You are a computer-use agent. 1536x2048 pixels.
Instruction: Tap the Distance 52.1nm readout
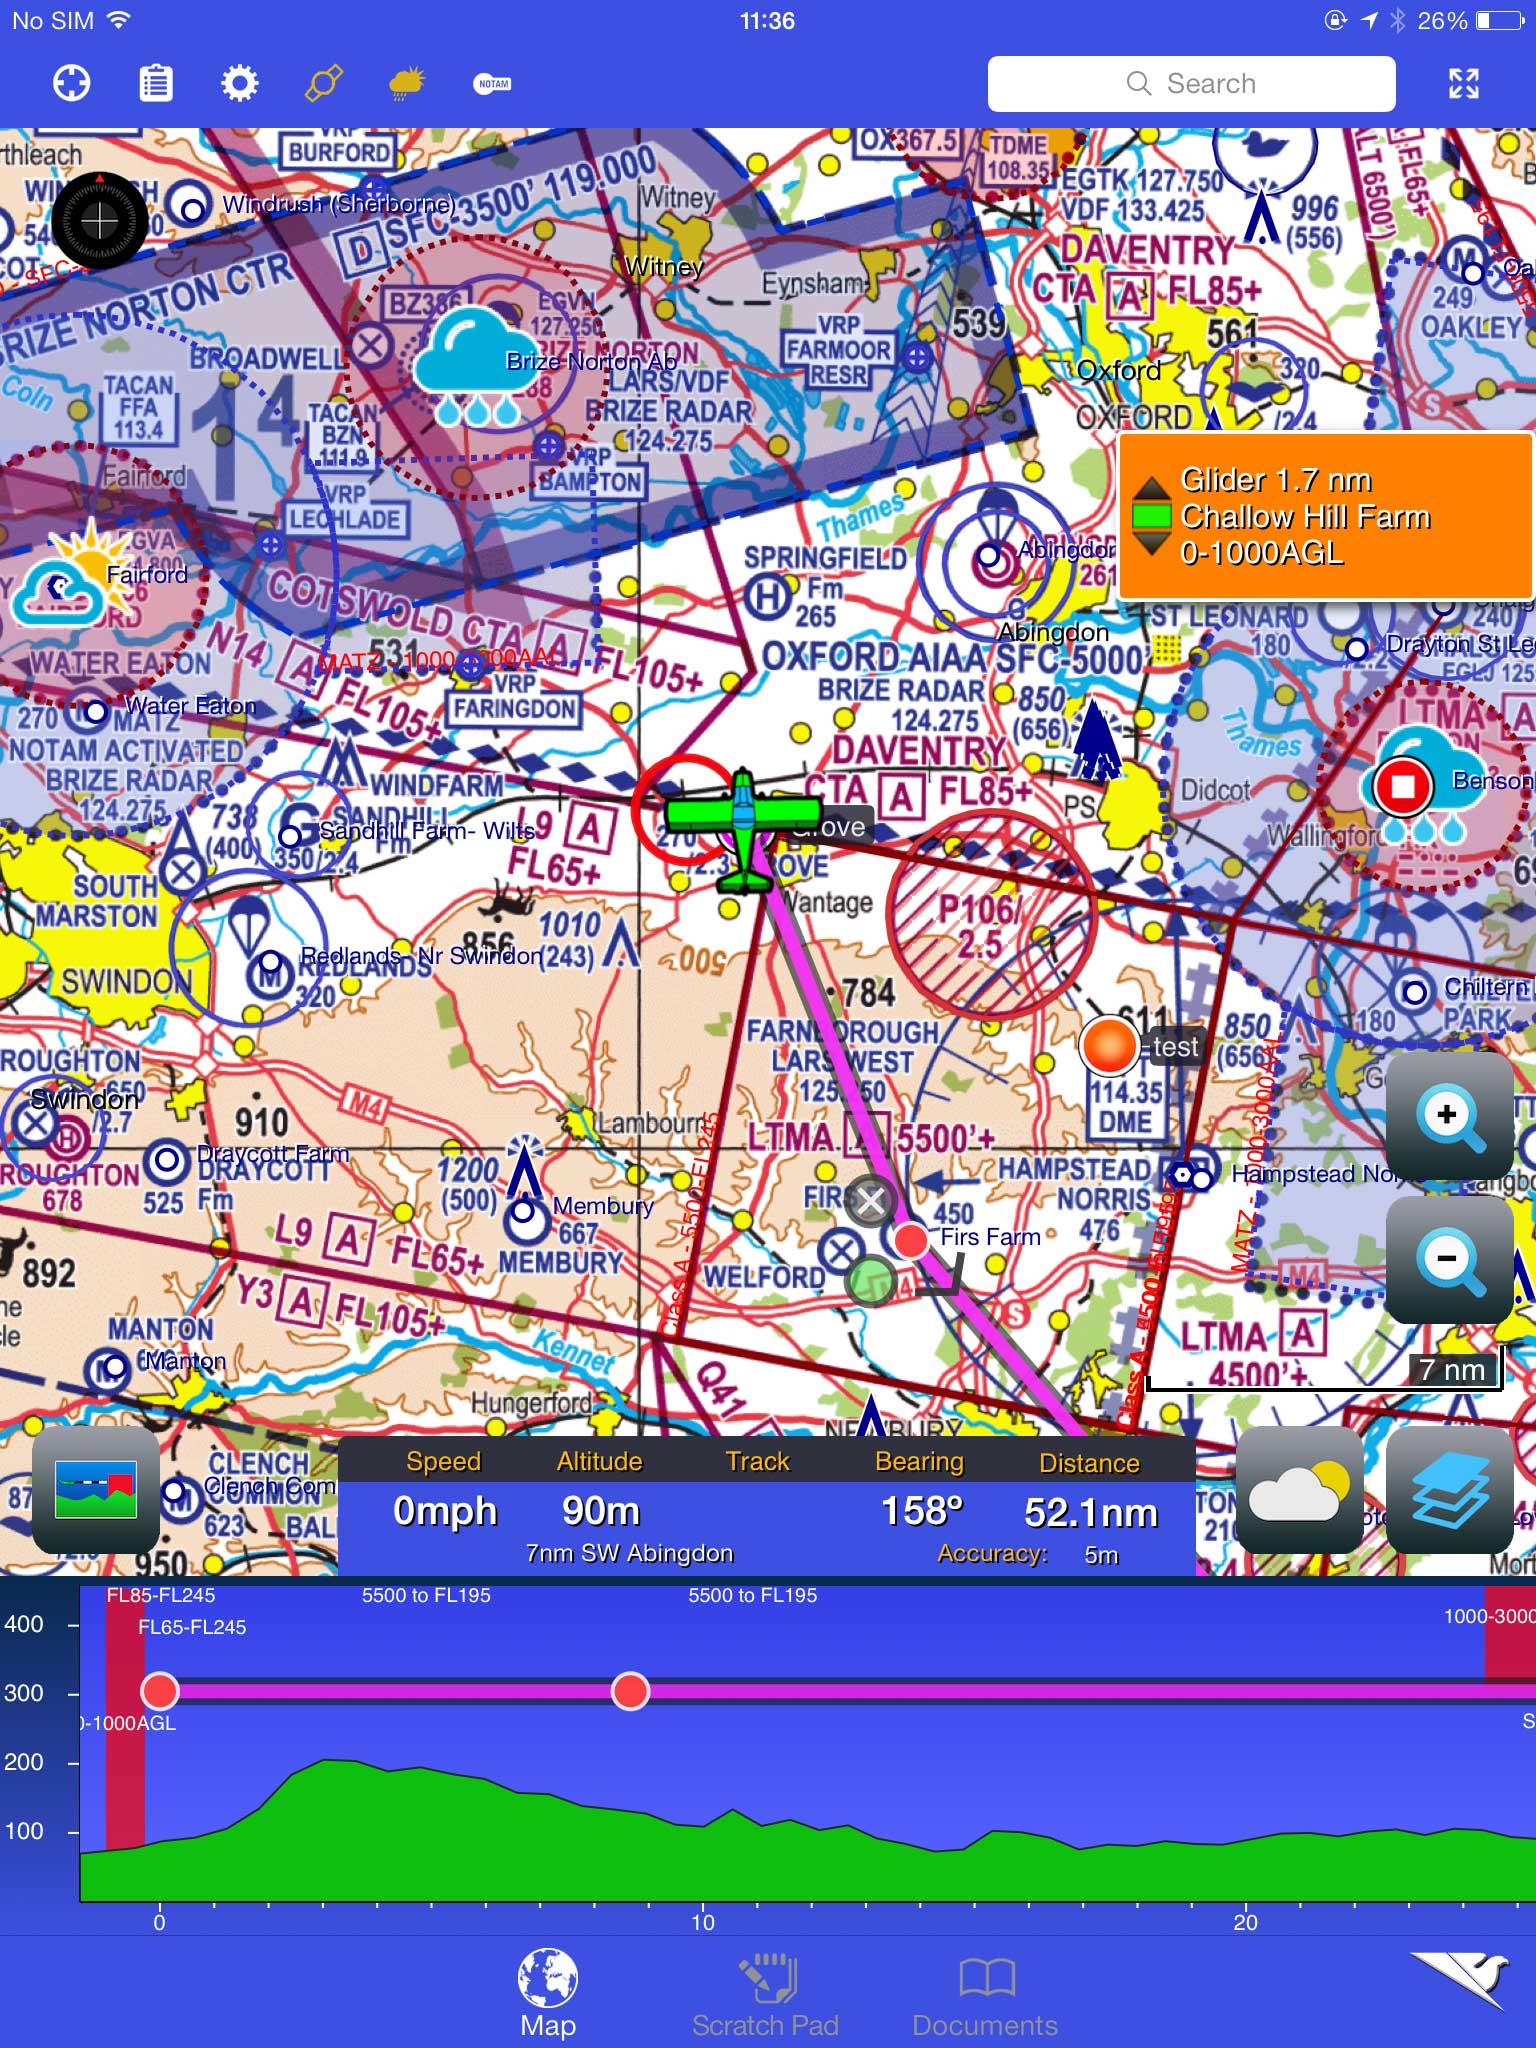1090,1512
